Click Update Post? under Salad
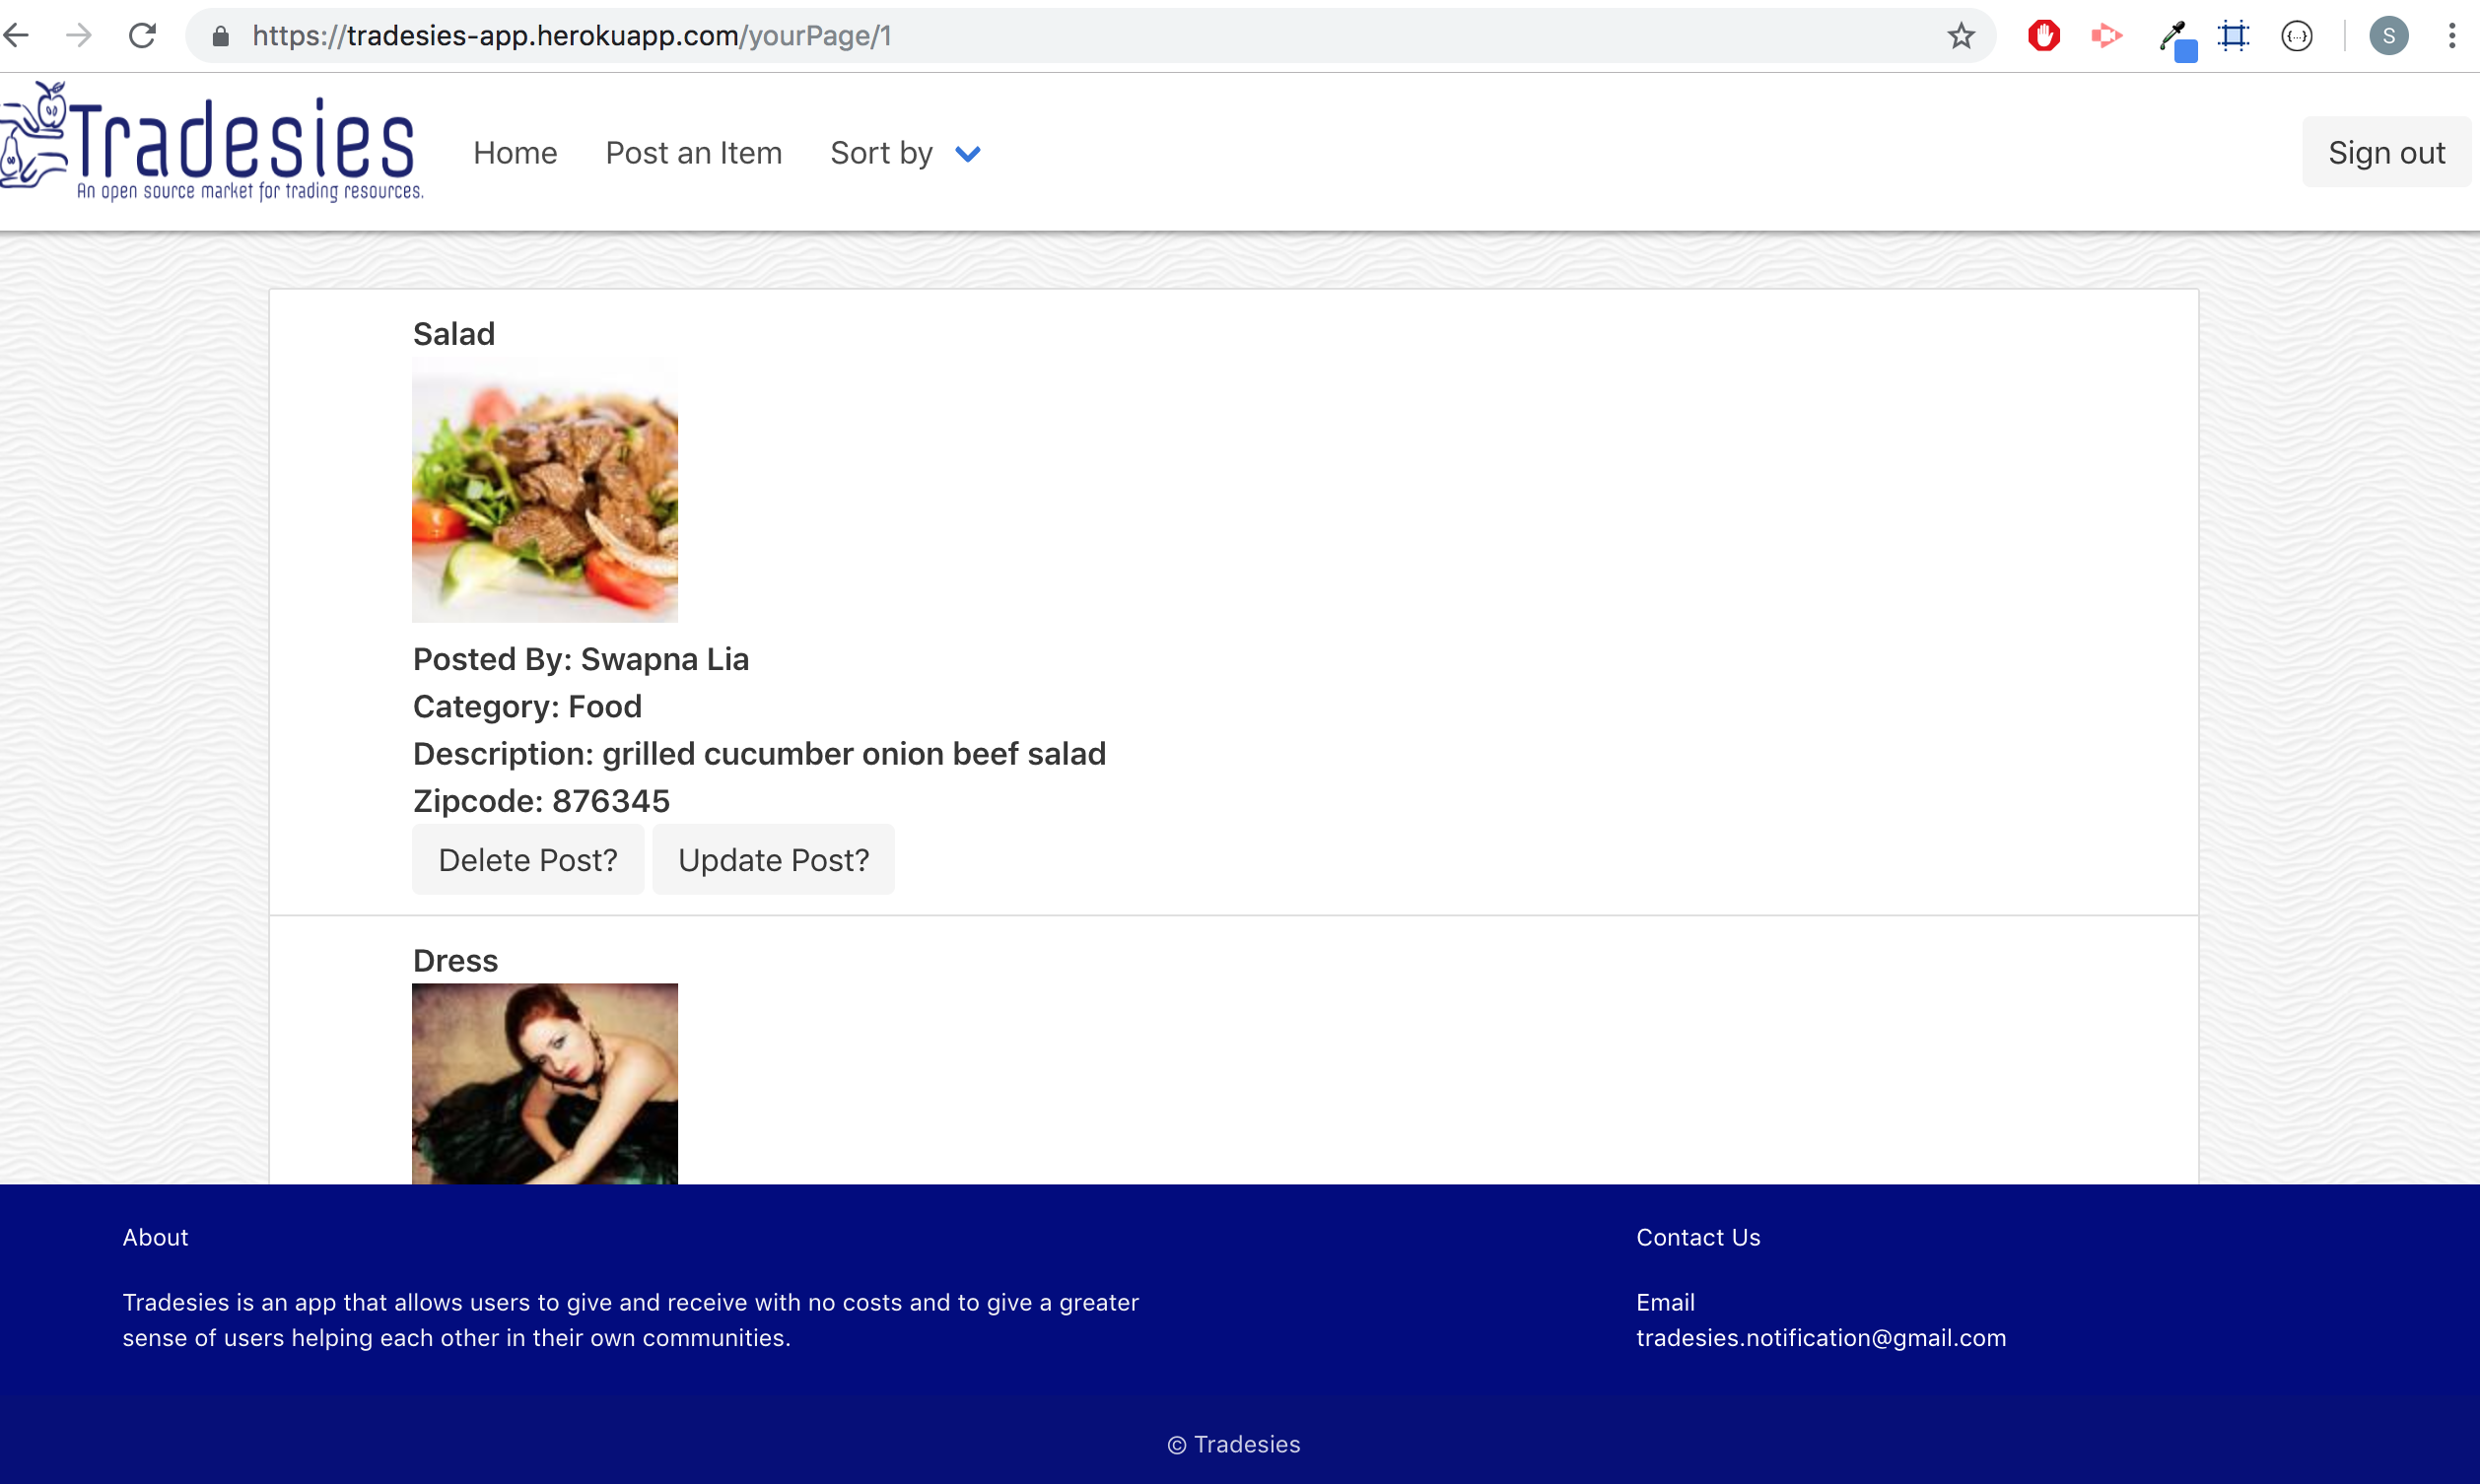Screen dimensions: 2480x1484 coord(773,860)
